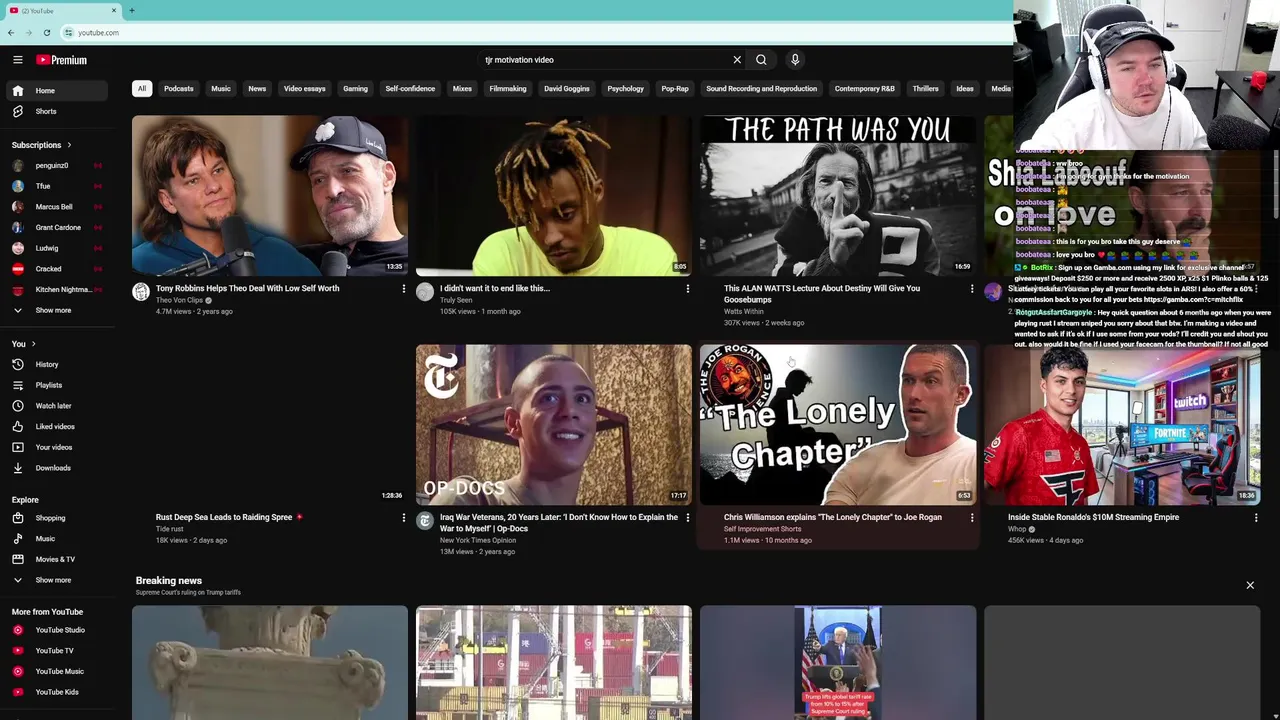Expand Show more under Subscriptions

59,310
